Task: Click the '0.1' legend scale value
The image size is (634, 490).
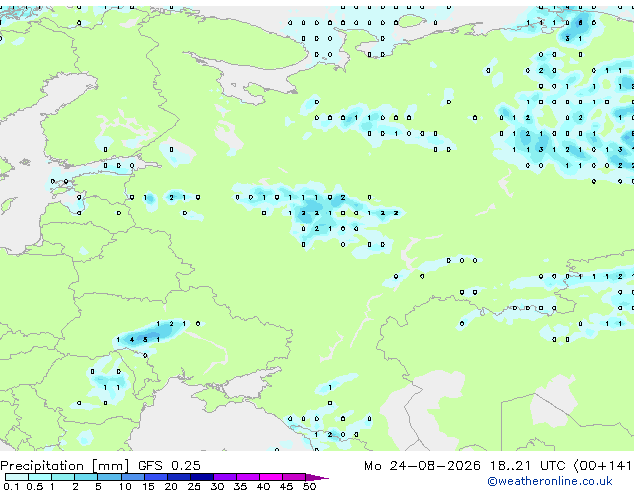Action: click(x=11, y=486)
